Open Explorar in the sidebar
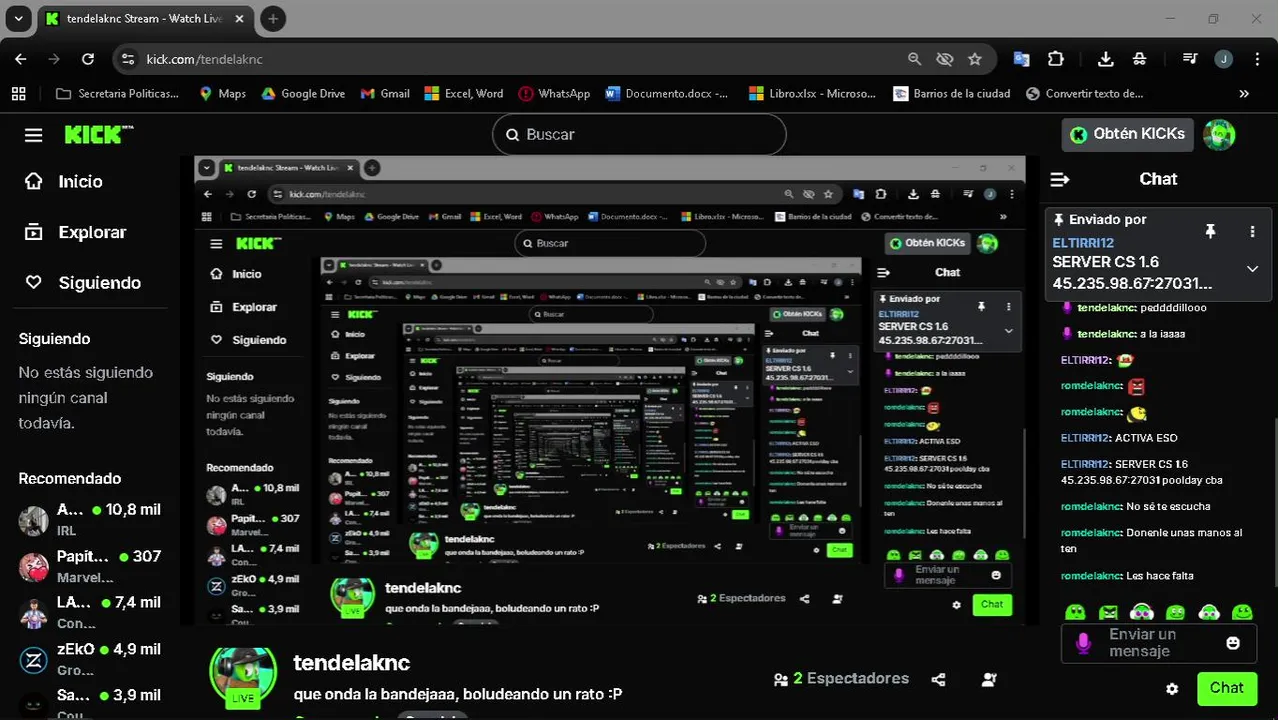The width and height of the screenshot is (1278, 720). pos(76,232)
